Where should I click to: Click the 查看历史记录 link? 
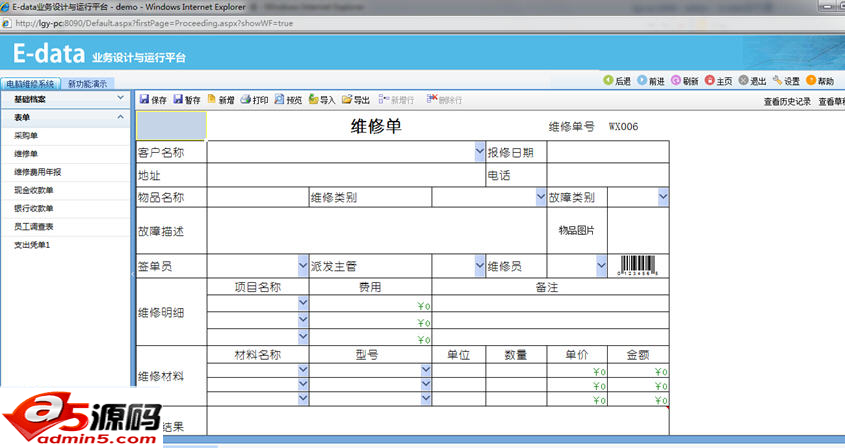click(x=787, y=101)
